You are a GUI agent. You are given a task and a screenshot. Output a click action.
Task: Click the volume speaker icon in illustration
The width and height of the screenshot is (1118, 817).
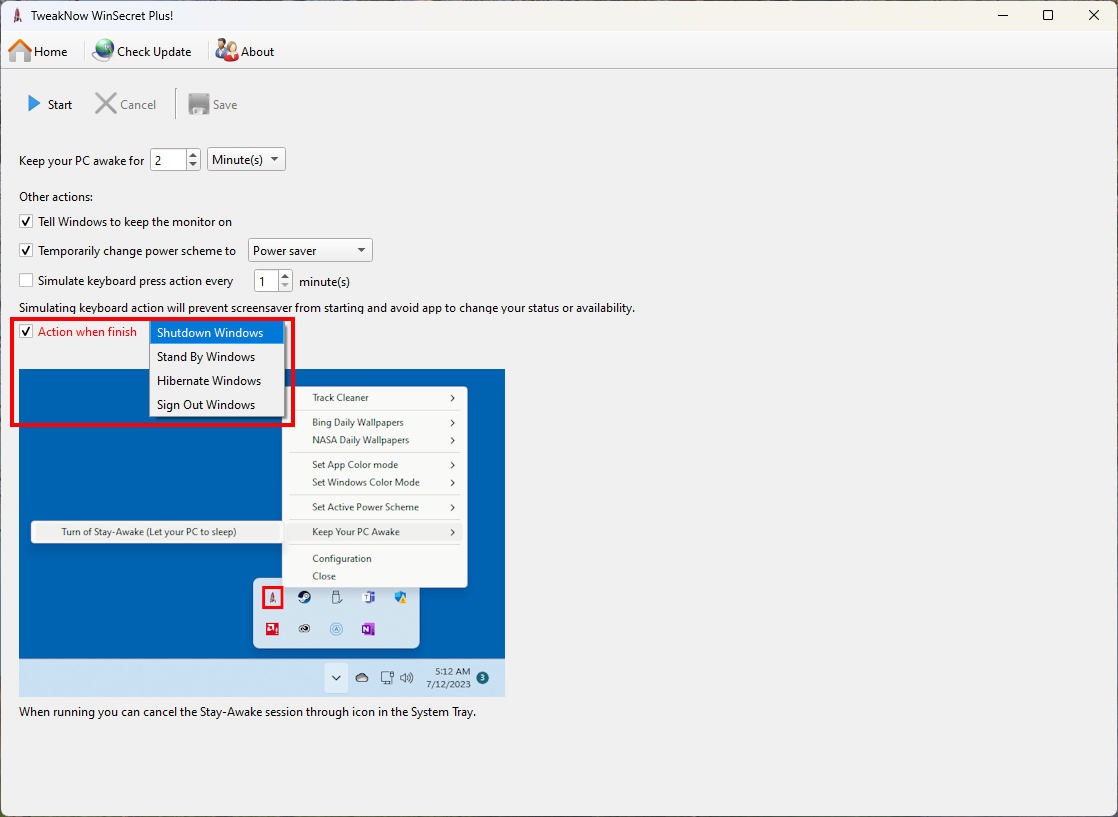pyautogui.click(x=406, y=678)
